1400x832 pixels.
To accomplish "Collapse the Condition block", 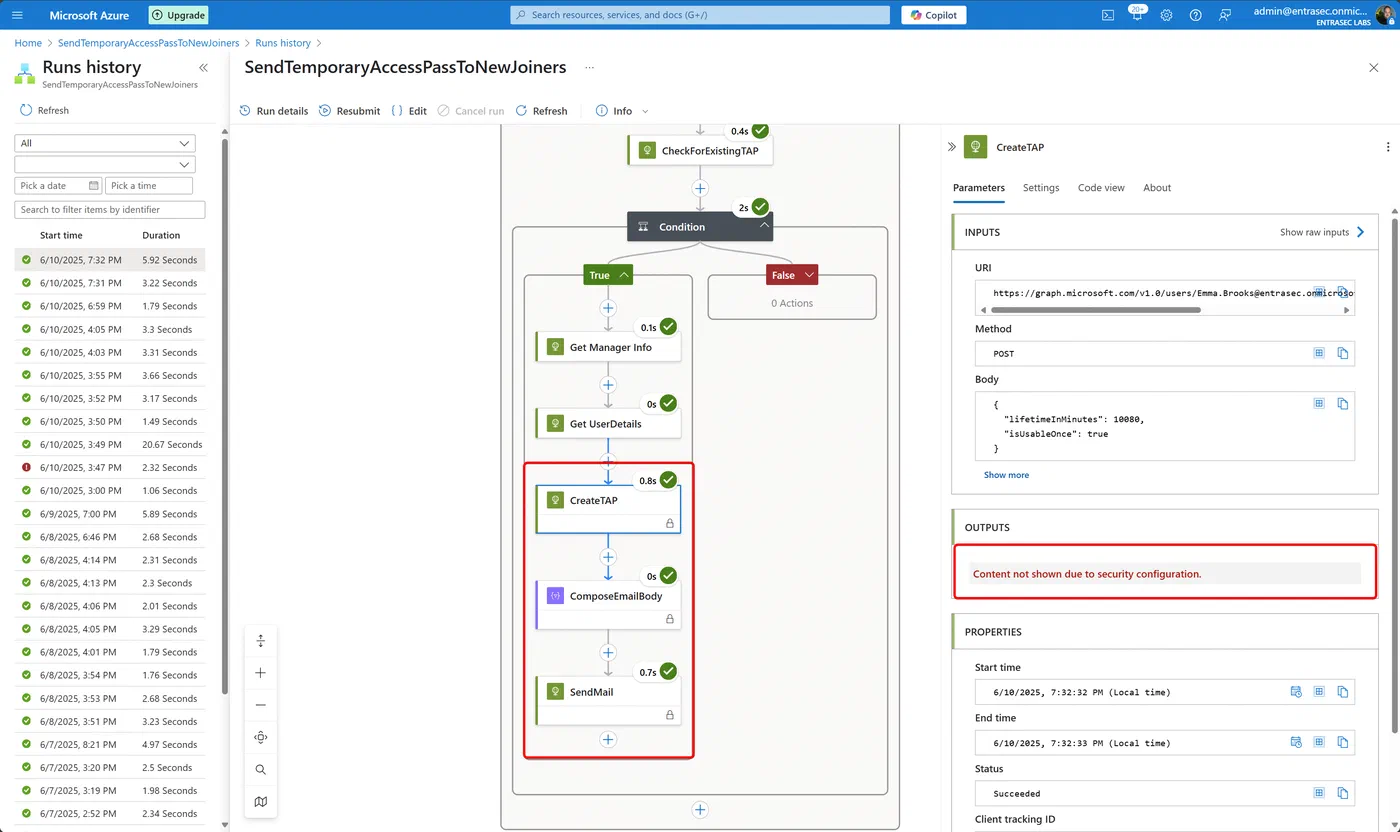I will (765, 226).
